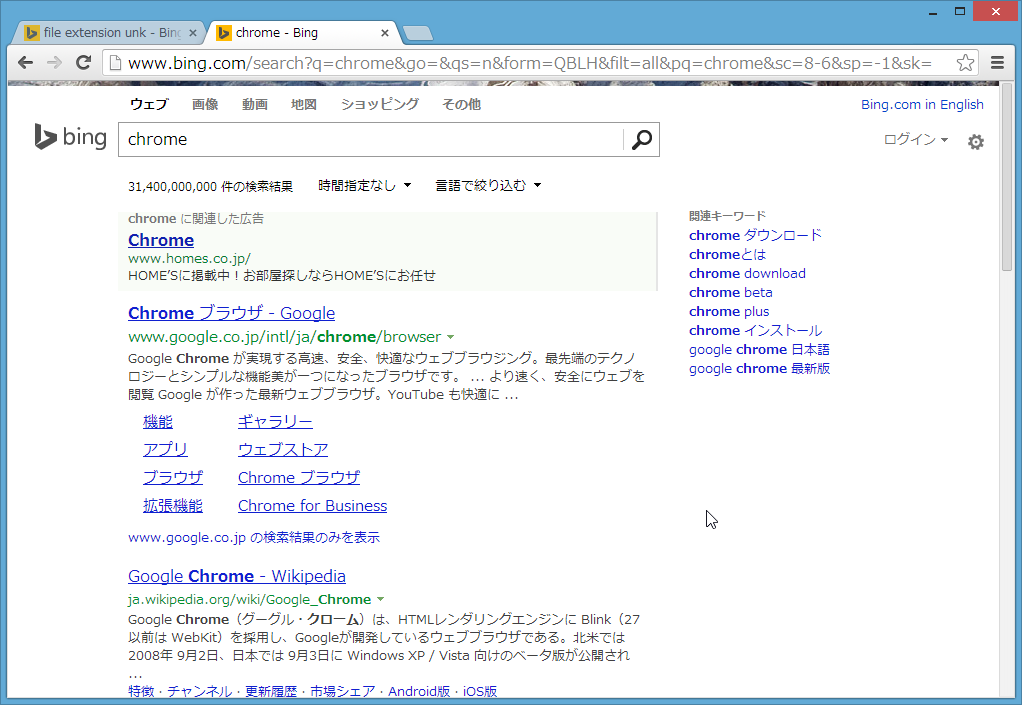The width and height of the screenshot is (1022, 705).
Task: Click related keyword 'chrome インストール'
Action: tap(756, 330)
